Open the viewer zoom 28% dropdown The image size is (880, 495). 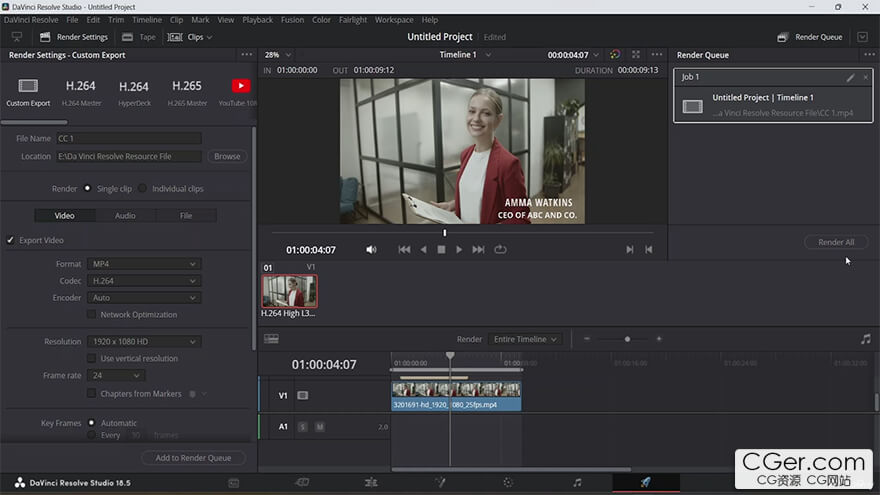click(278, 54)
